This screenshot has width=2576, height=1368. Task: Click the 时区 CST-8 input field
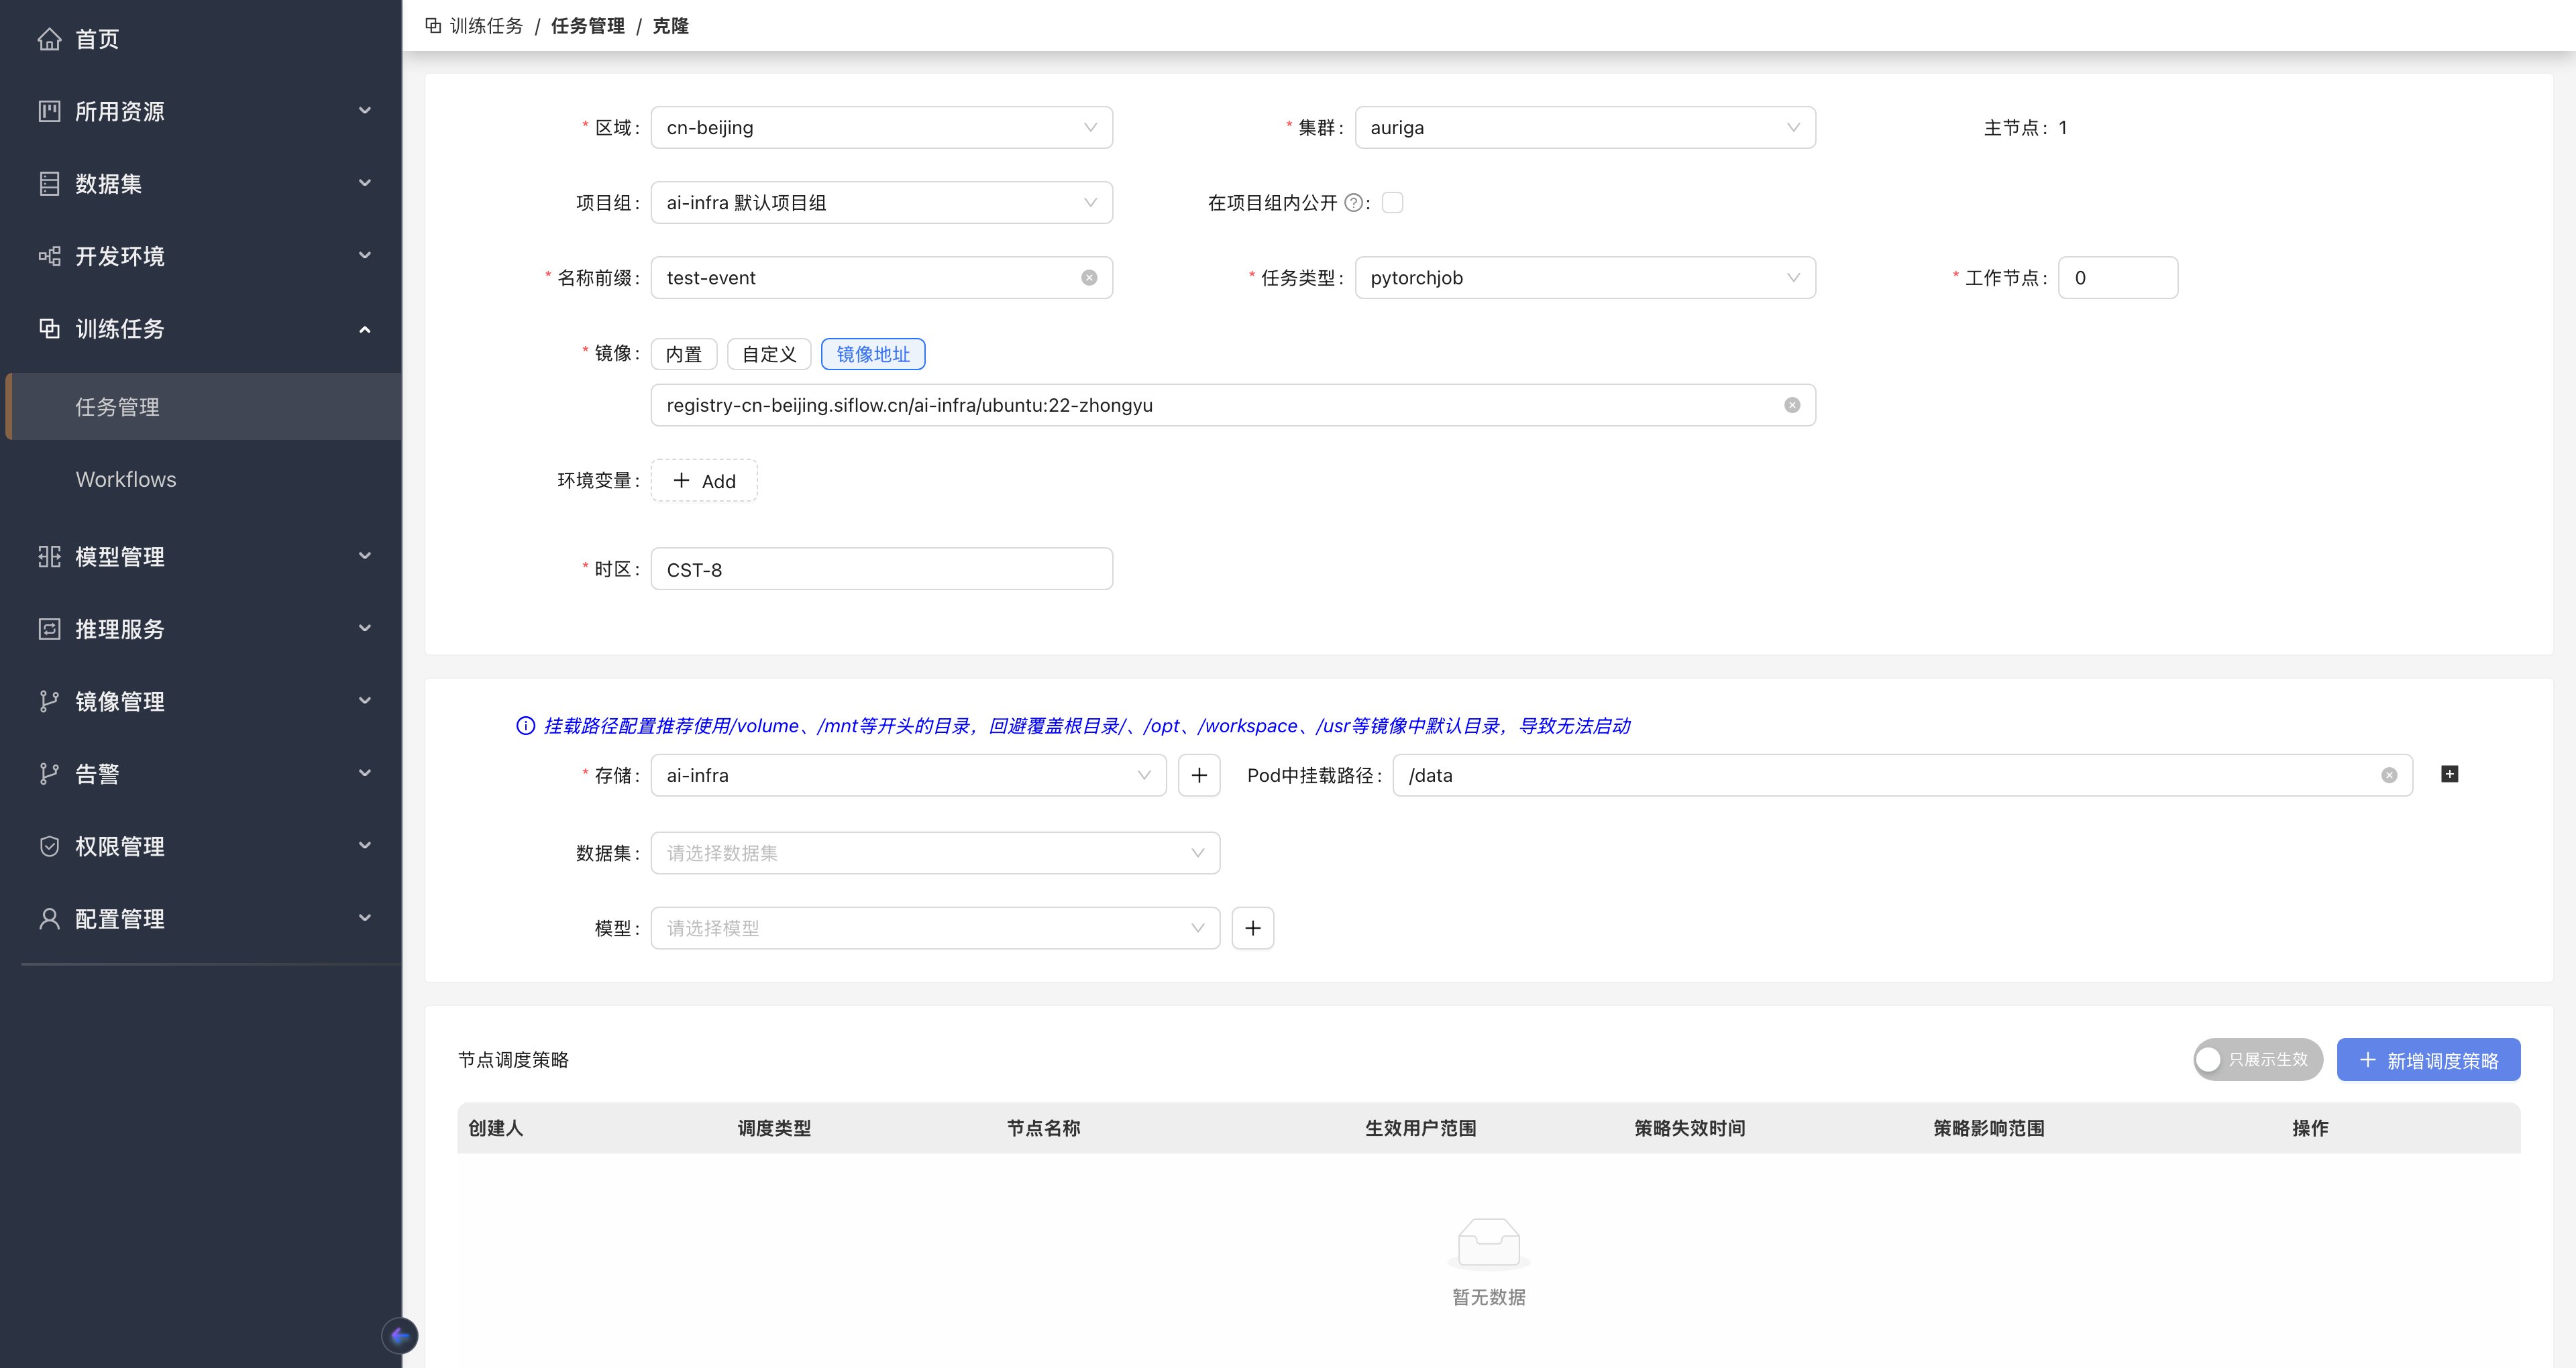(882, 569)
